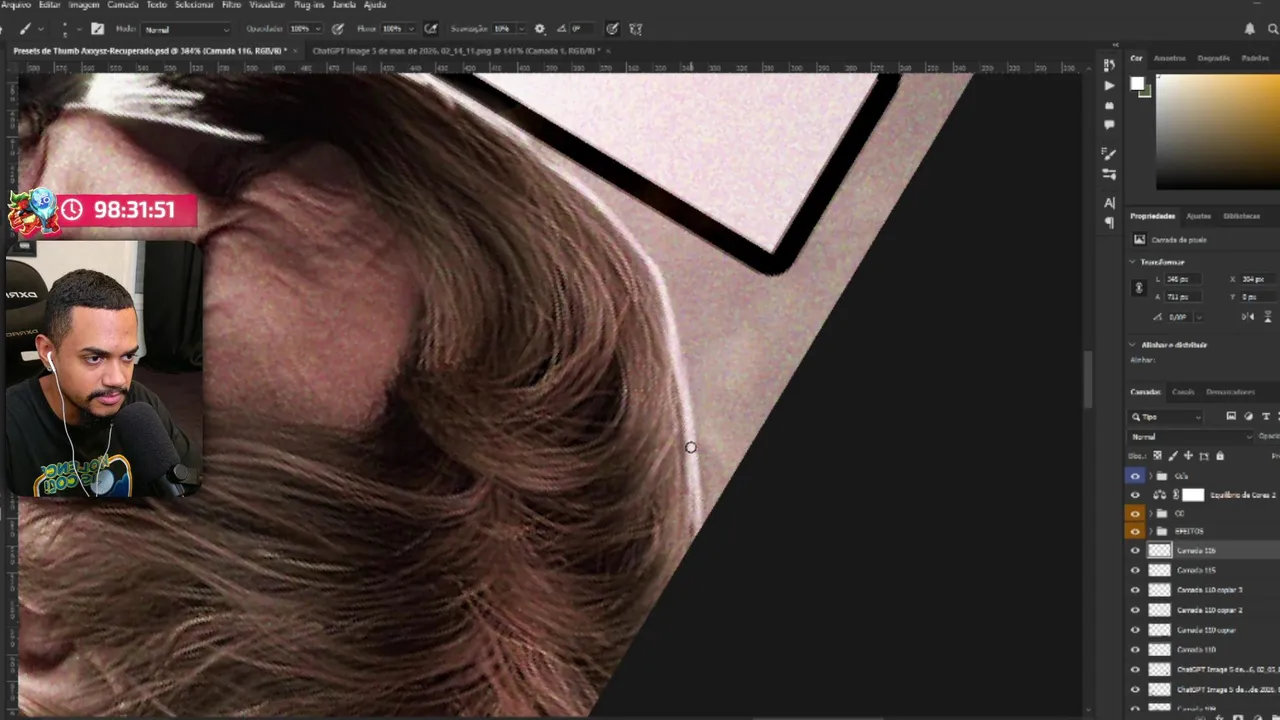Open the Fluxo dropdown arrow
Screen dimensions: 1280x720
click(410, 29)
